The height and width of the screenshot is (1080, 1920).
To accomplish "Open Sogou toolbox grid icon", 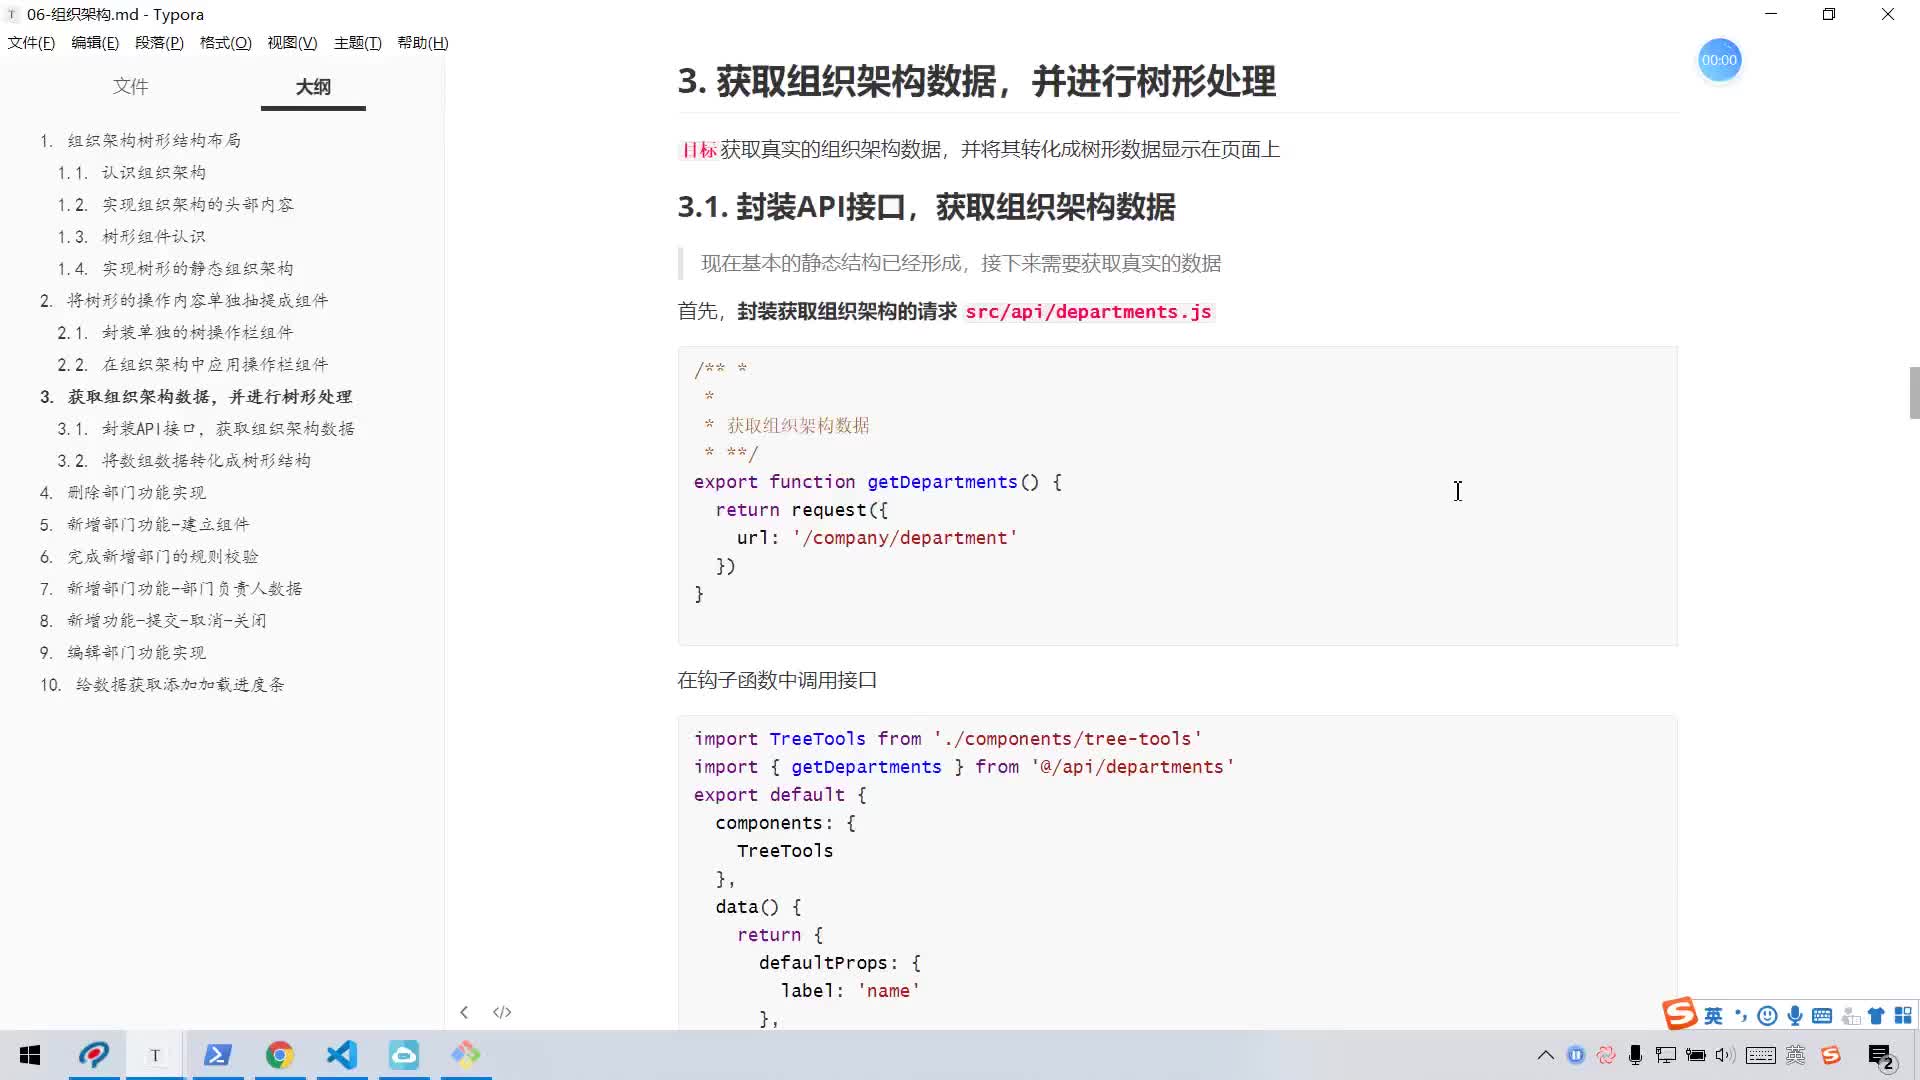I will click(x=1903, y=1016).
